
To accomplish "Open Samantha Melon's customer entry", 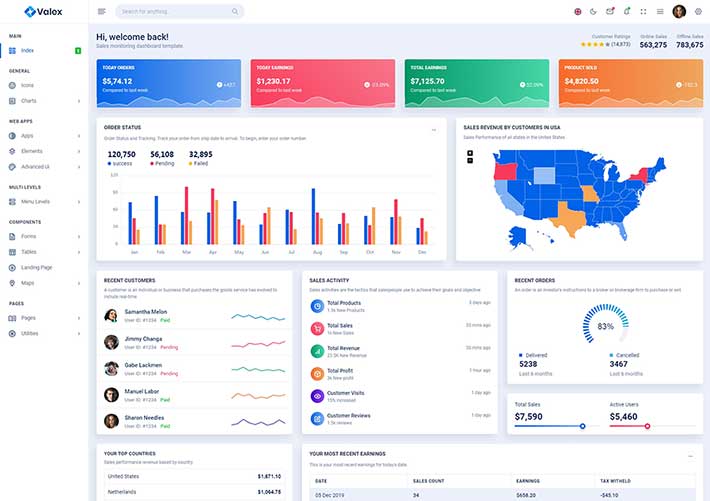I will (146, 312).
